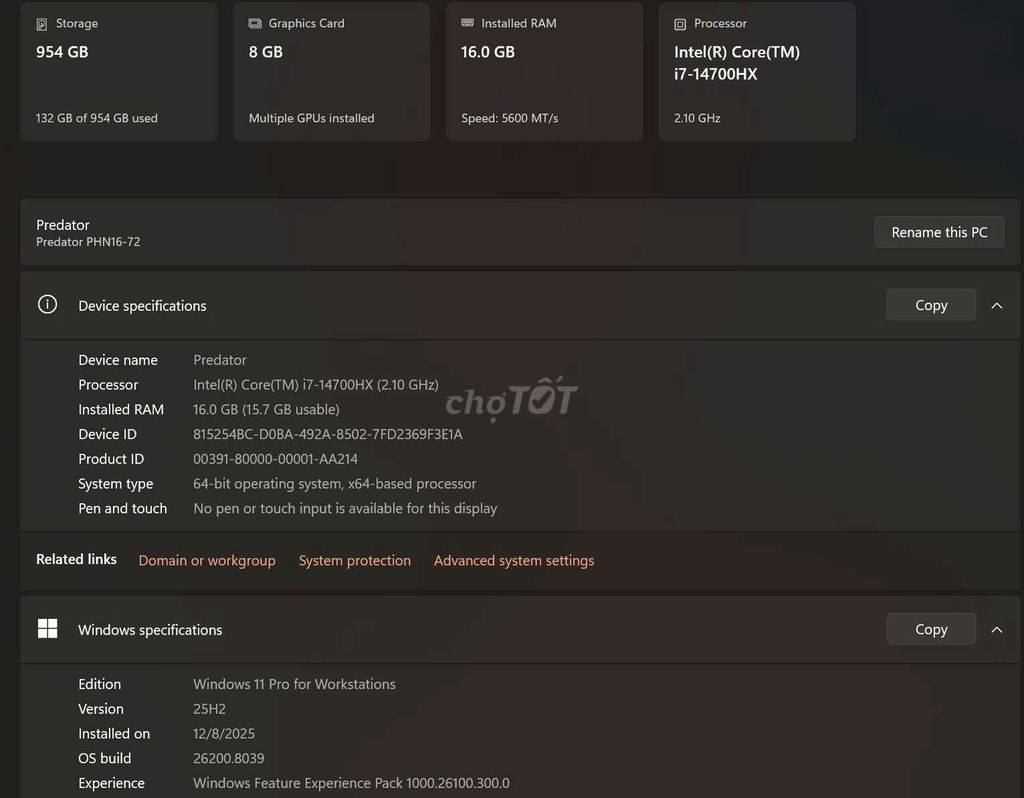Collapse the Windows specifications section
Viewport: 1024px width, 798px height.
(997, 630)
